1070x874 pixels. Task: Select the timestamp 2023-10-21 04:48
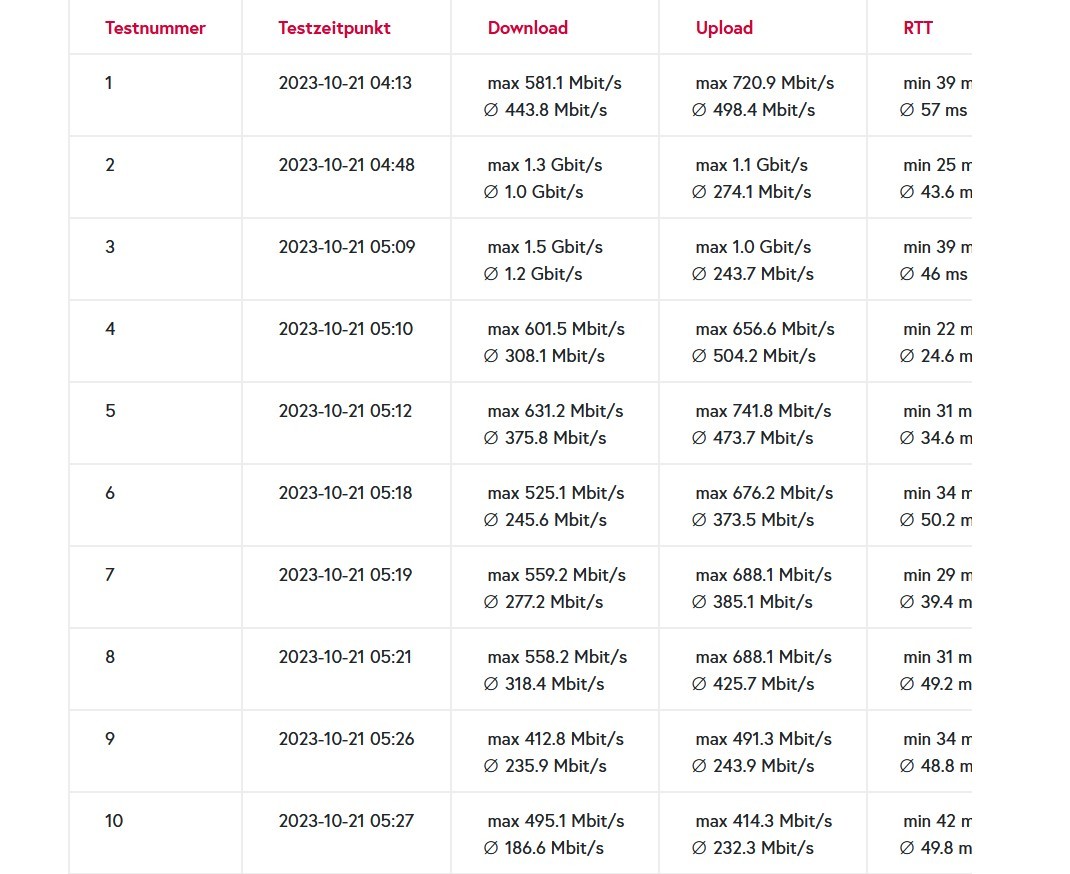(346, 165)
